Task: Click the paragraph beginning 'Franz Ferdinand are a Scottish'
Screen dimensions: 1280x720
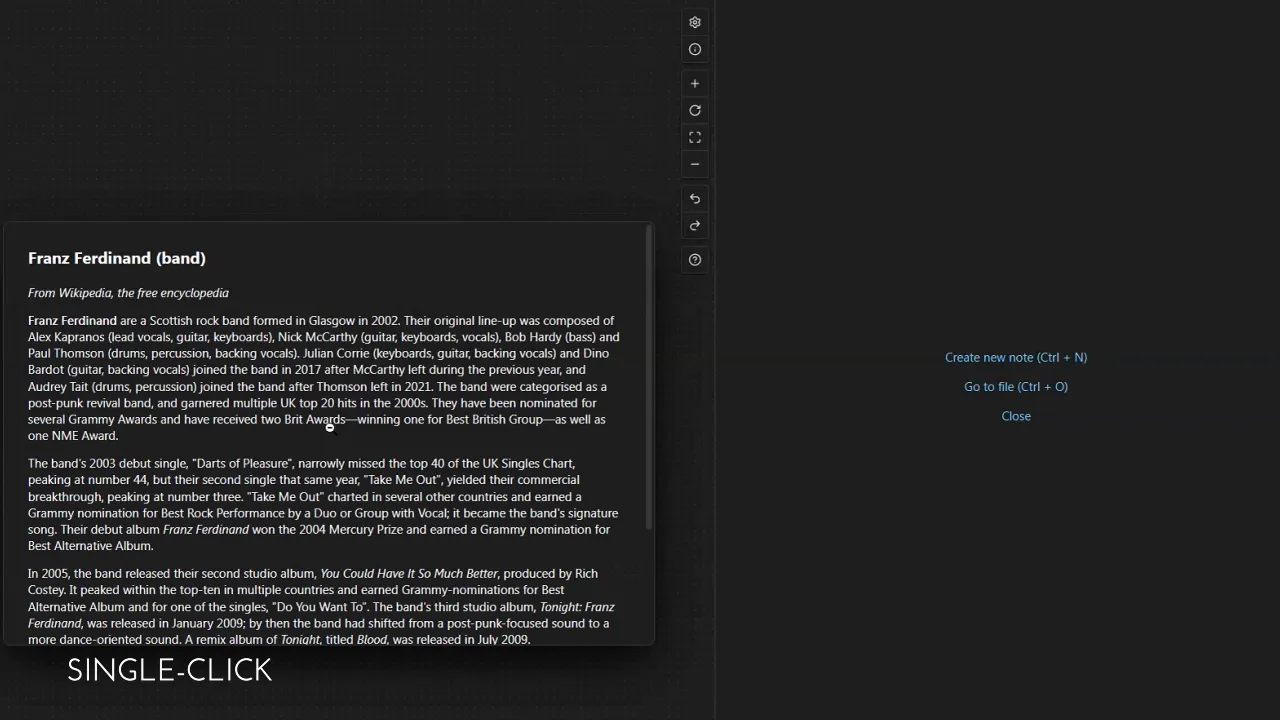Action: click(x=324, y=378)
